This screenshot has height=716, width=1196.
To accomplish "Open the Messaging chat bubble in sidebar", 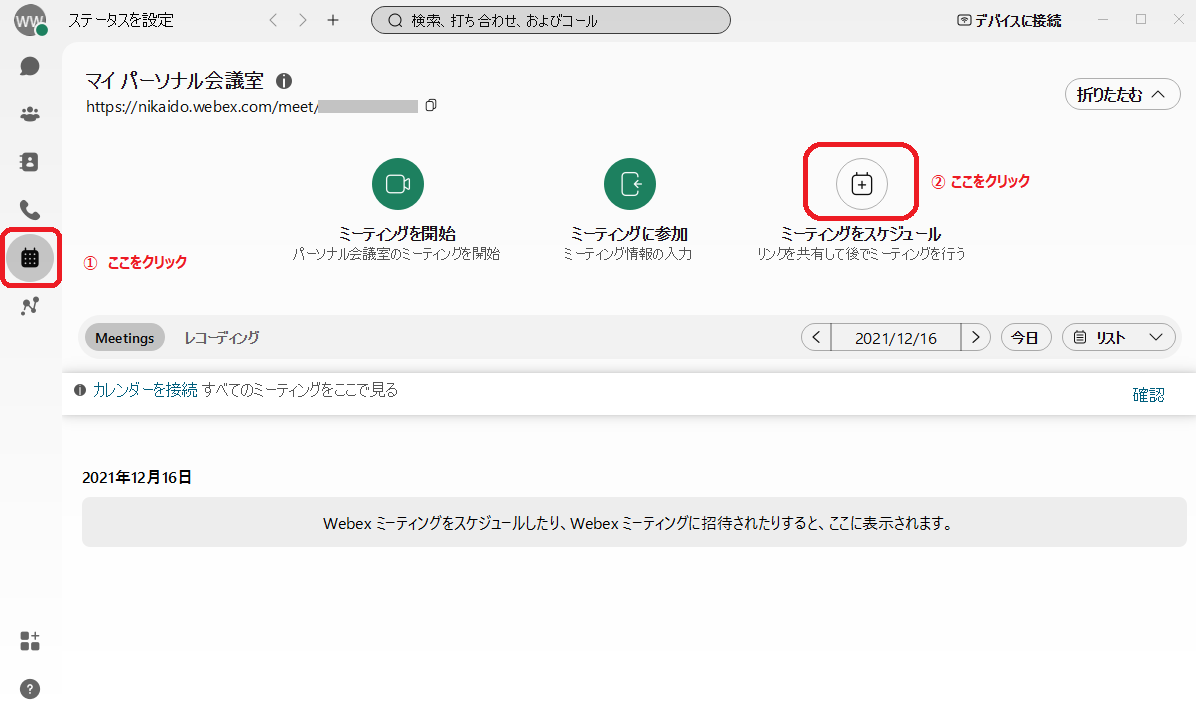I will pyautogui.click(x=30, y=66).
